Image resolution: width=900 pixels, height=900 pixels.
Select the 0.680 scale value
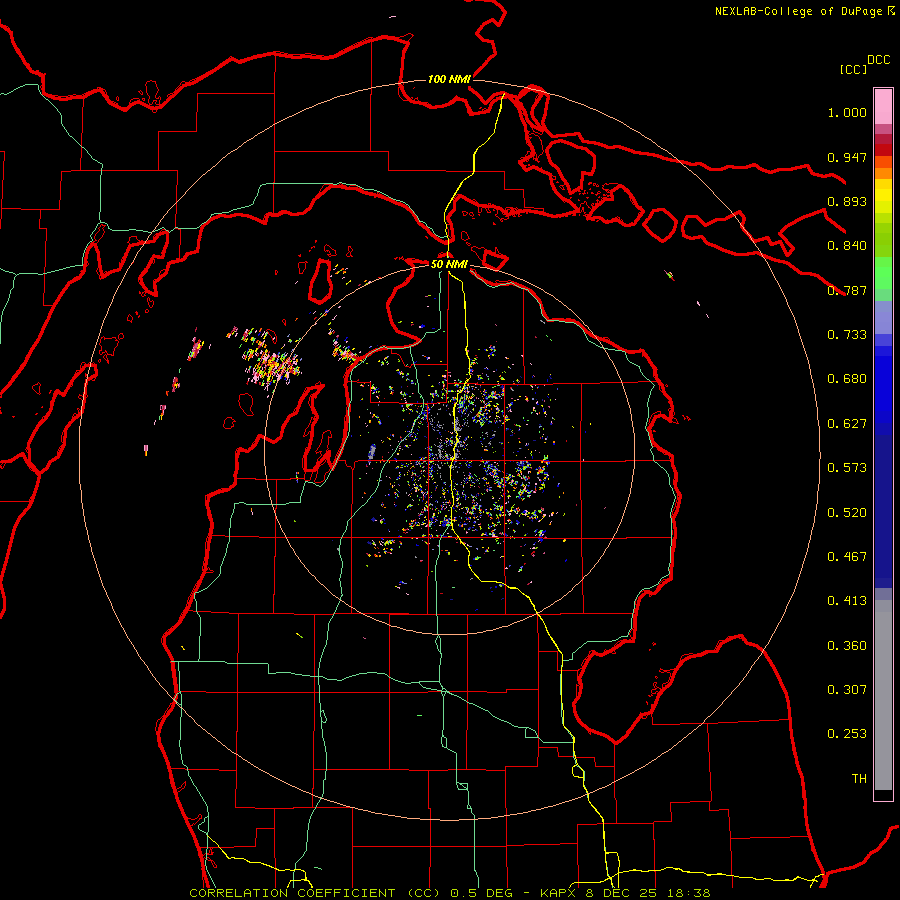click(x=847, y=379)
